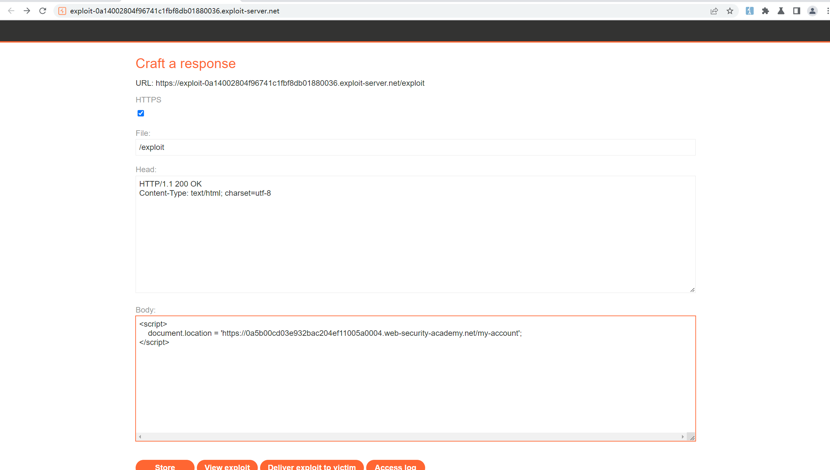Store the exploit

click(x=165, y=466)
